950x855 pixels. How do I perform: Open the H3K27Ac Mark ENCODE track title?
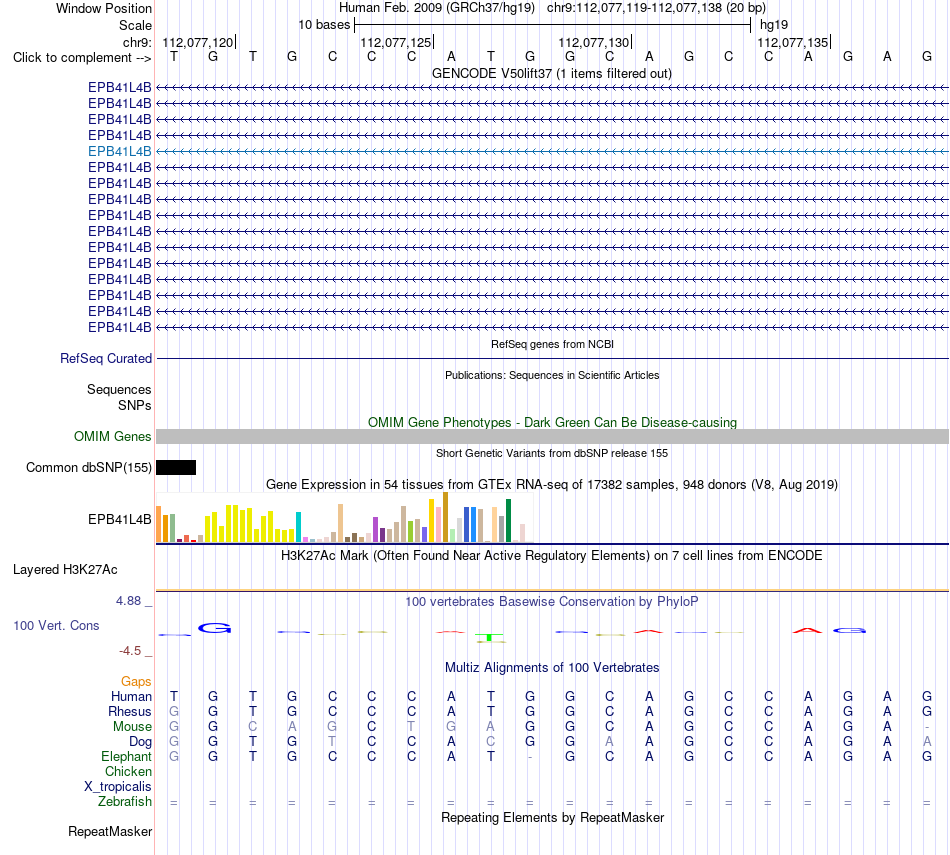[x=552, y=556]
